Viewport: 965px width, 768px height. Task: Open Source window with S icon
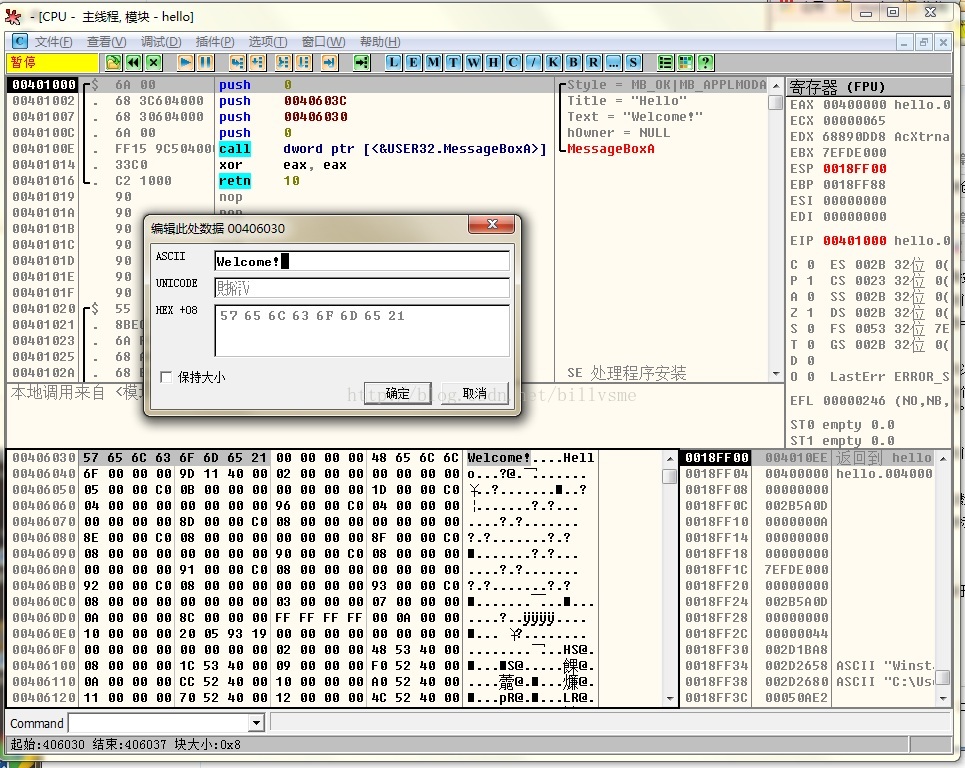point(633,62)
